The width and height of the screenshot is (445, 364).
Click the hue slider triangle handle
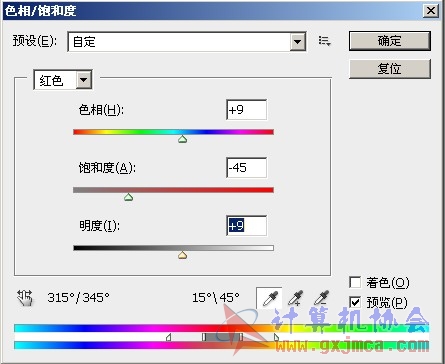[x=182, y=139]
